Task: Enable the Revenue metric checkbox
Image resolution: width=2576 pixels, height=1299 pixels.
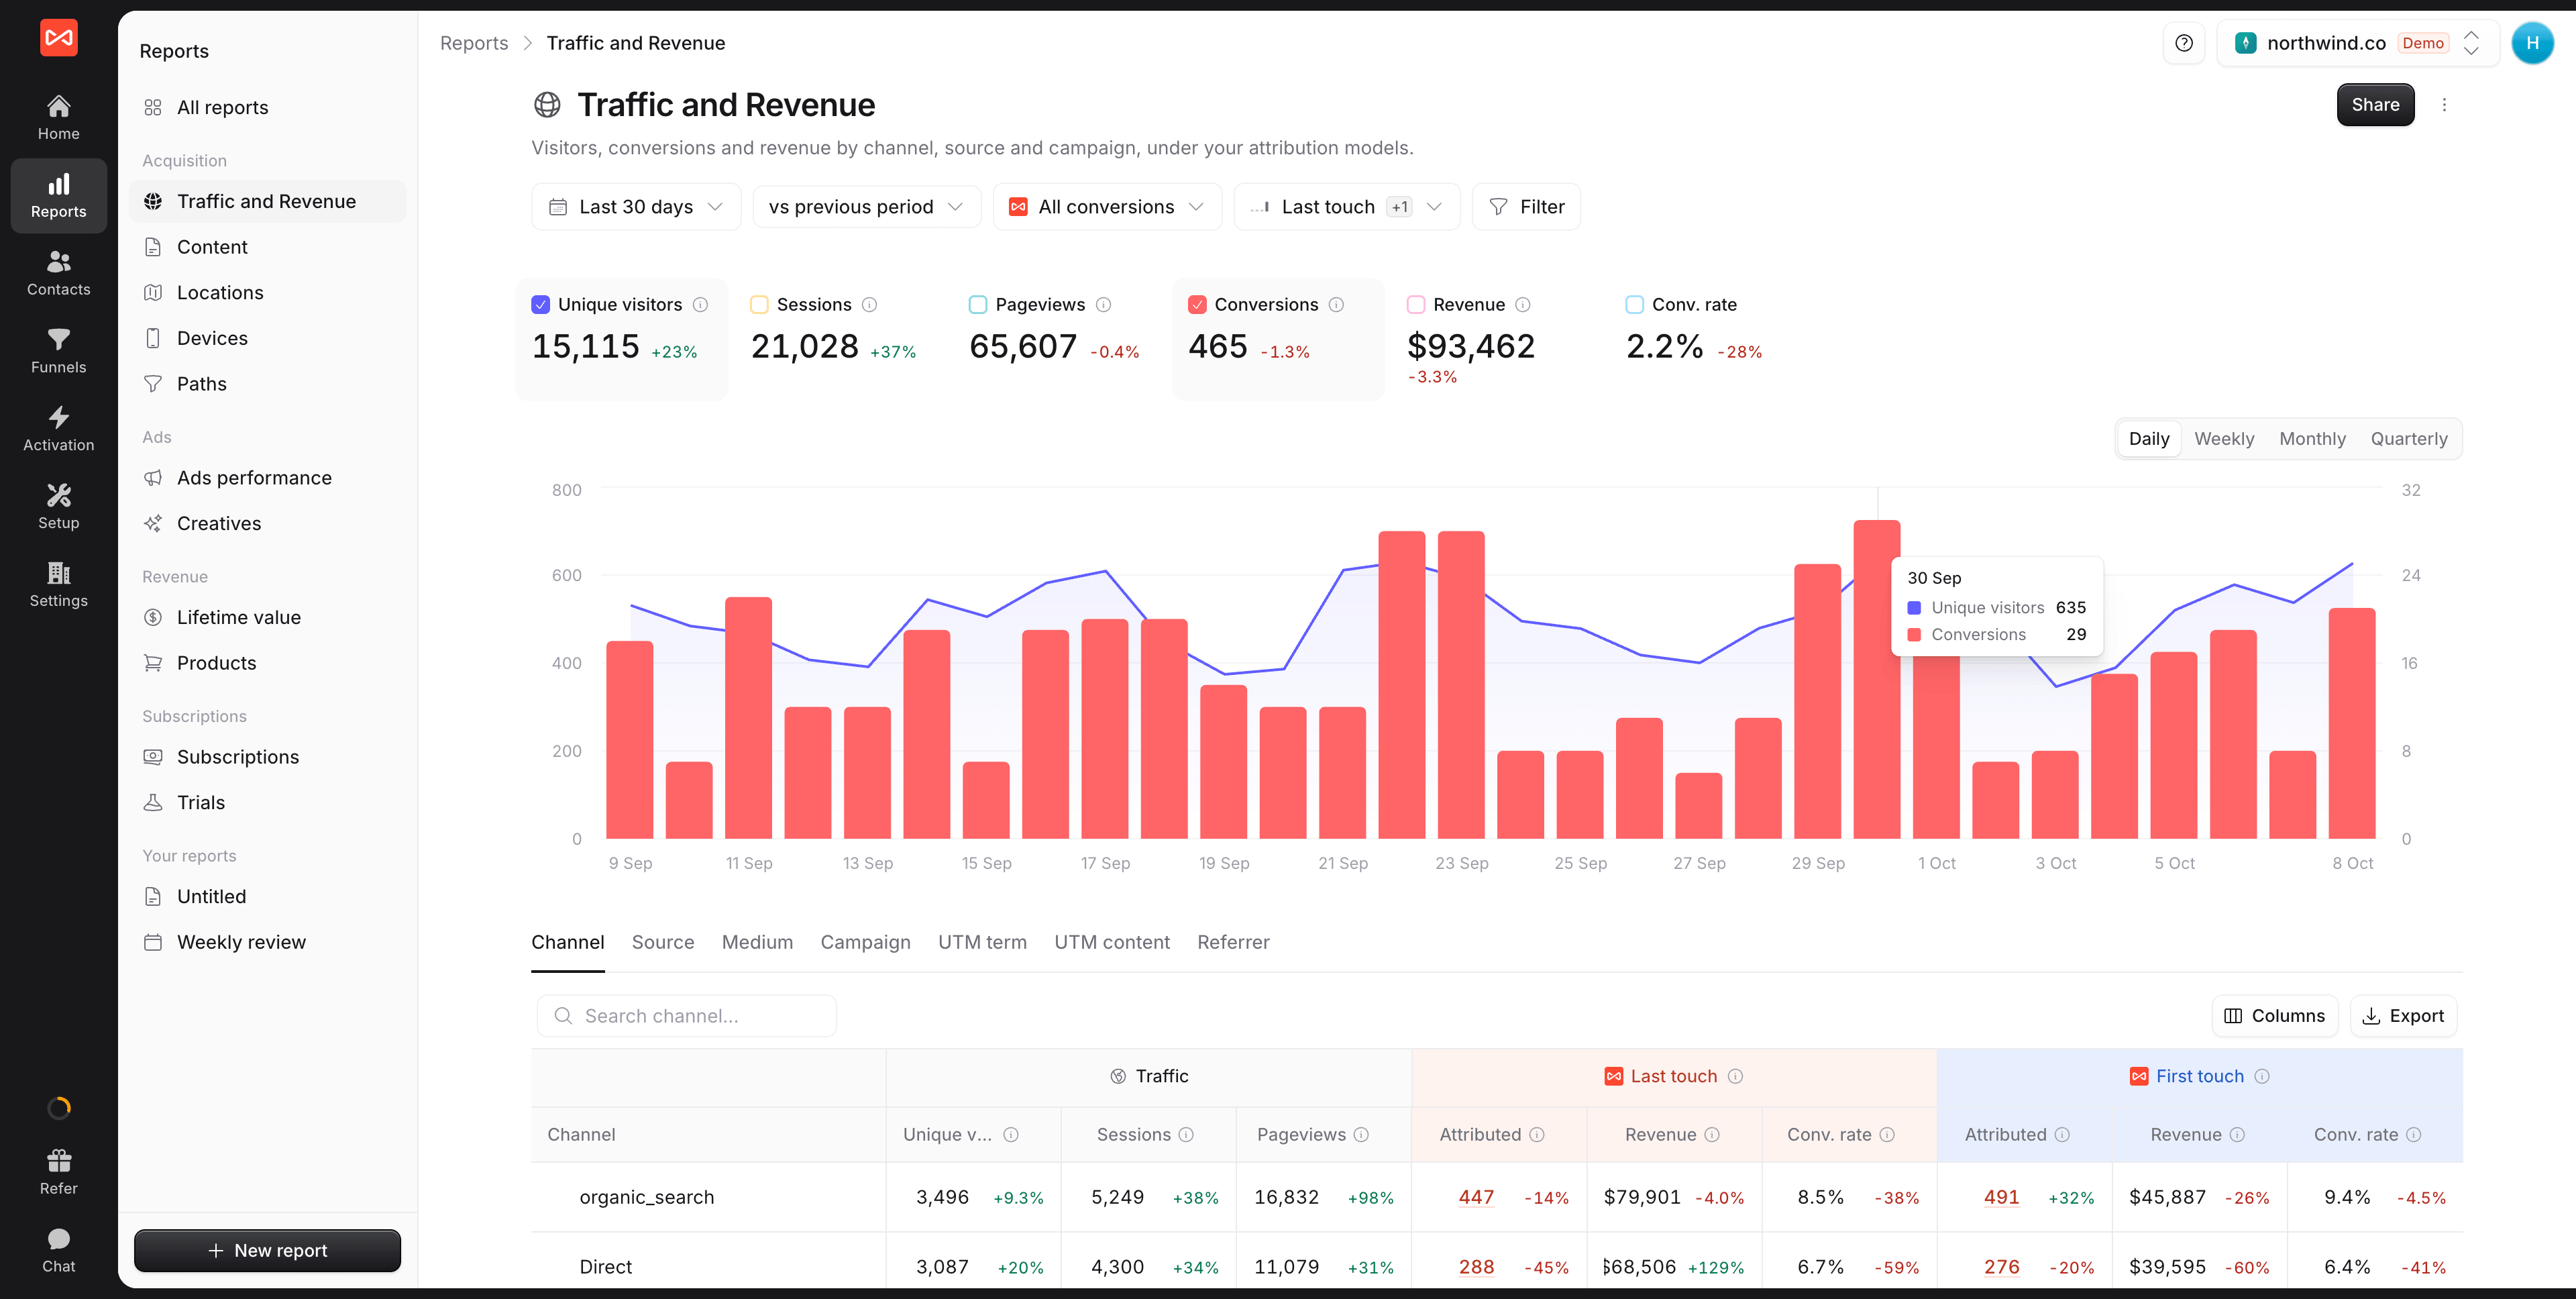Action: [1416, 305]
